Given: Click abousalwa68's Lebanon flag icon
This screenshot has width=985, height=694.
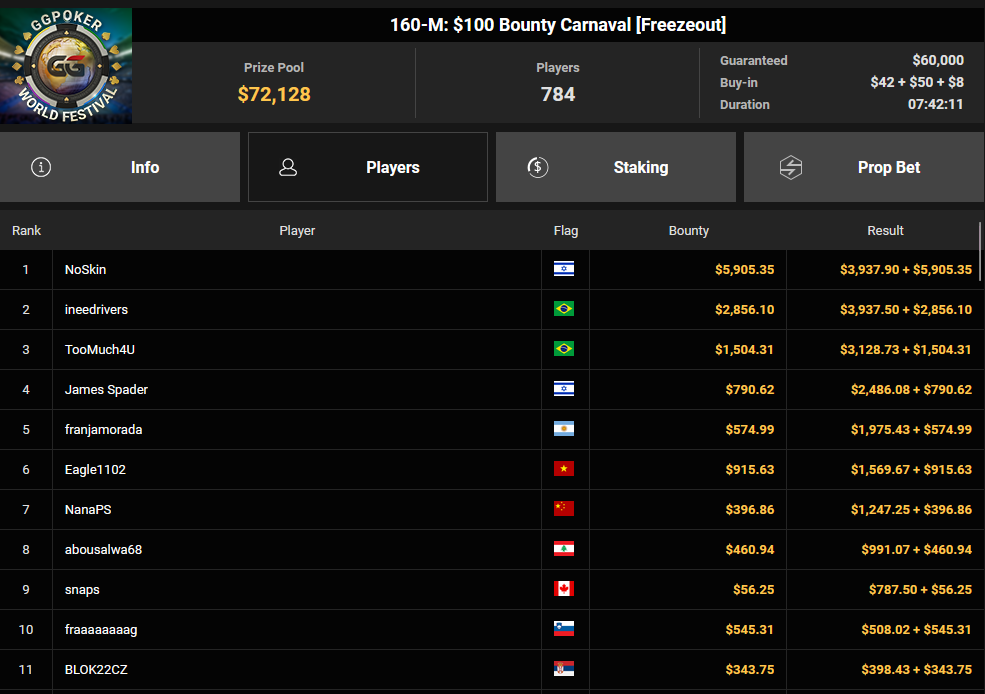Looking at the screenshot, I should pos(563,549).
